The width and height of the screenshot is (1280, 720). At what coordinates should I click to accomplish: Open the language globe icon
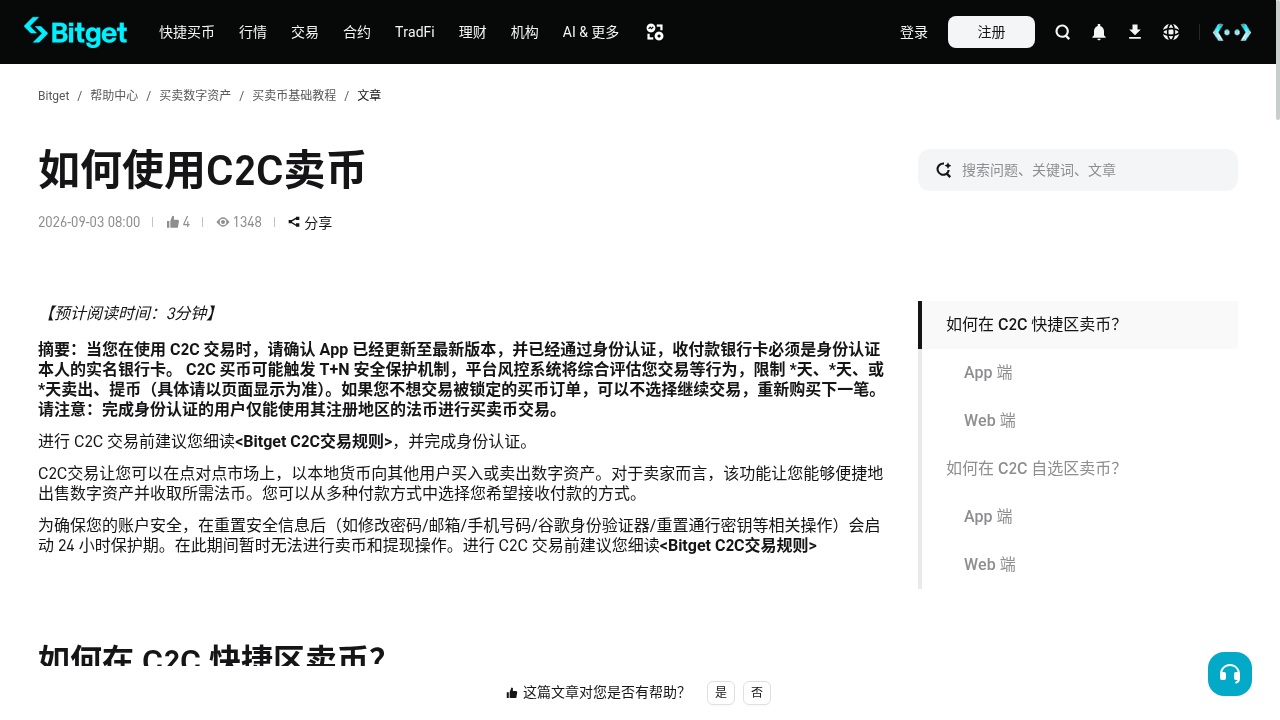pyautogui.click(x=1171, y=32)
